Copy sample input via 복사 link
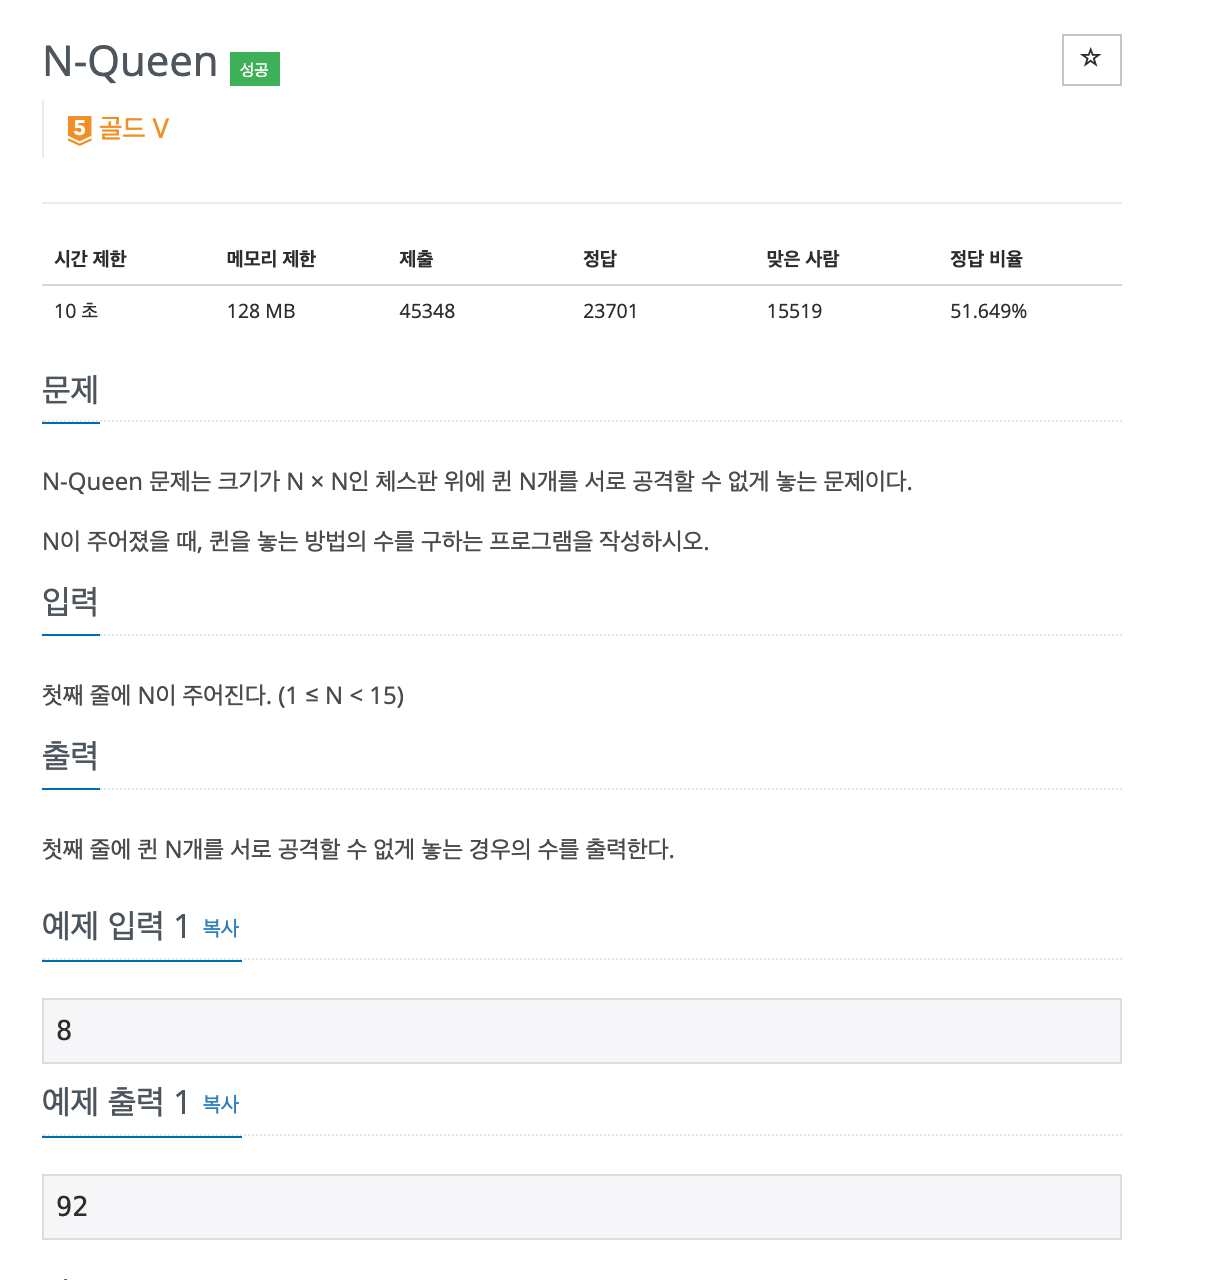Image resolution: width=1210 pixels, height=1280 pixels. tap(221, 928)
